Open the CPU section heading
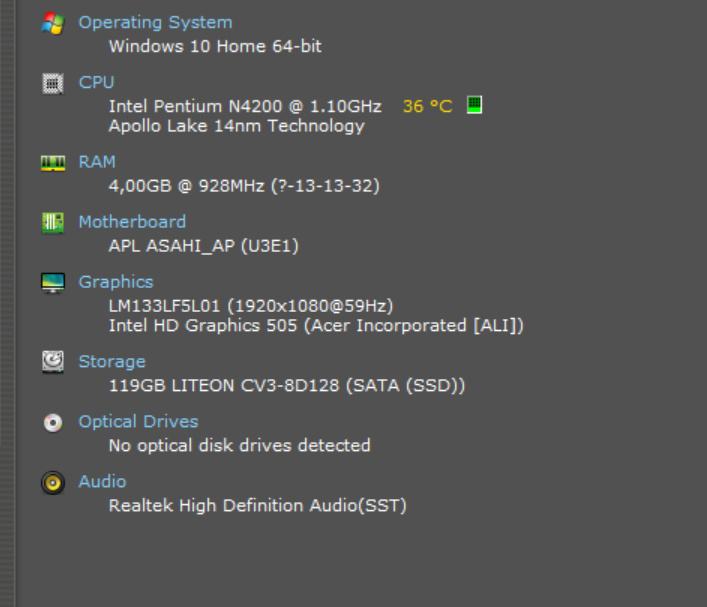 [97, 82]
